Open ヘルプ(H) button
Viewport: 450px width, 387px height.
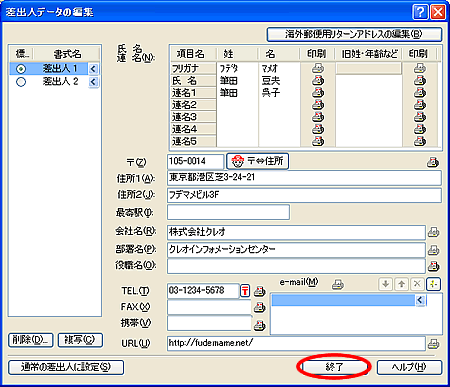click(x=409, y=367)
